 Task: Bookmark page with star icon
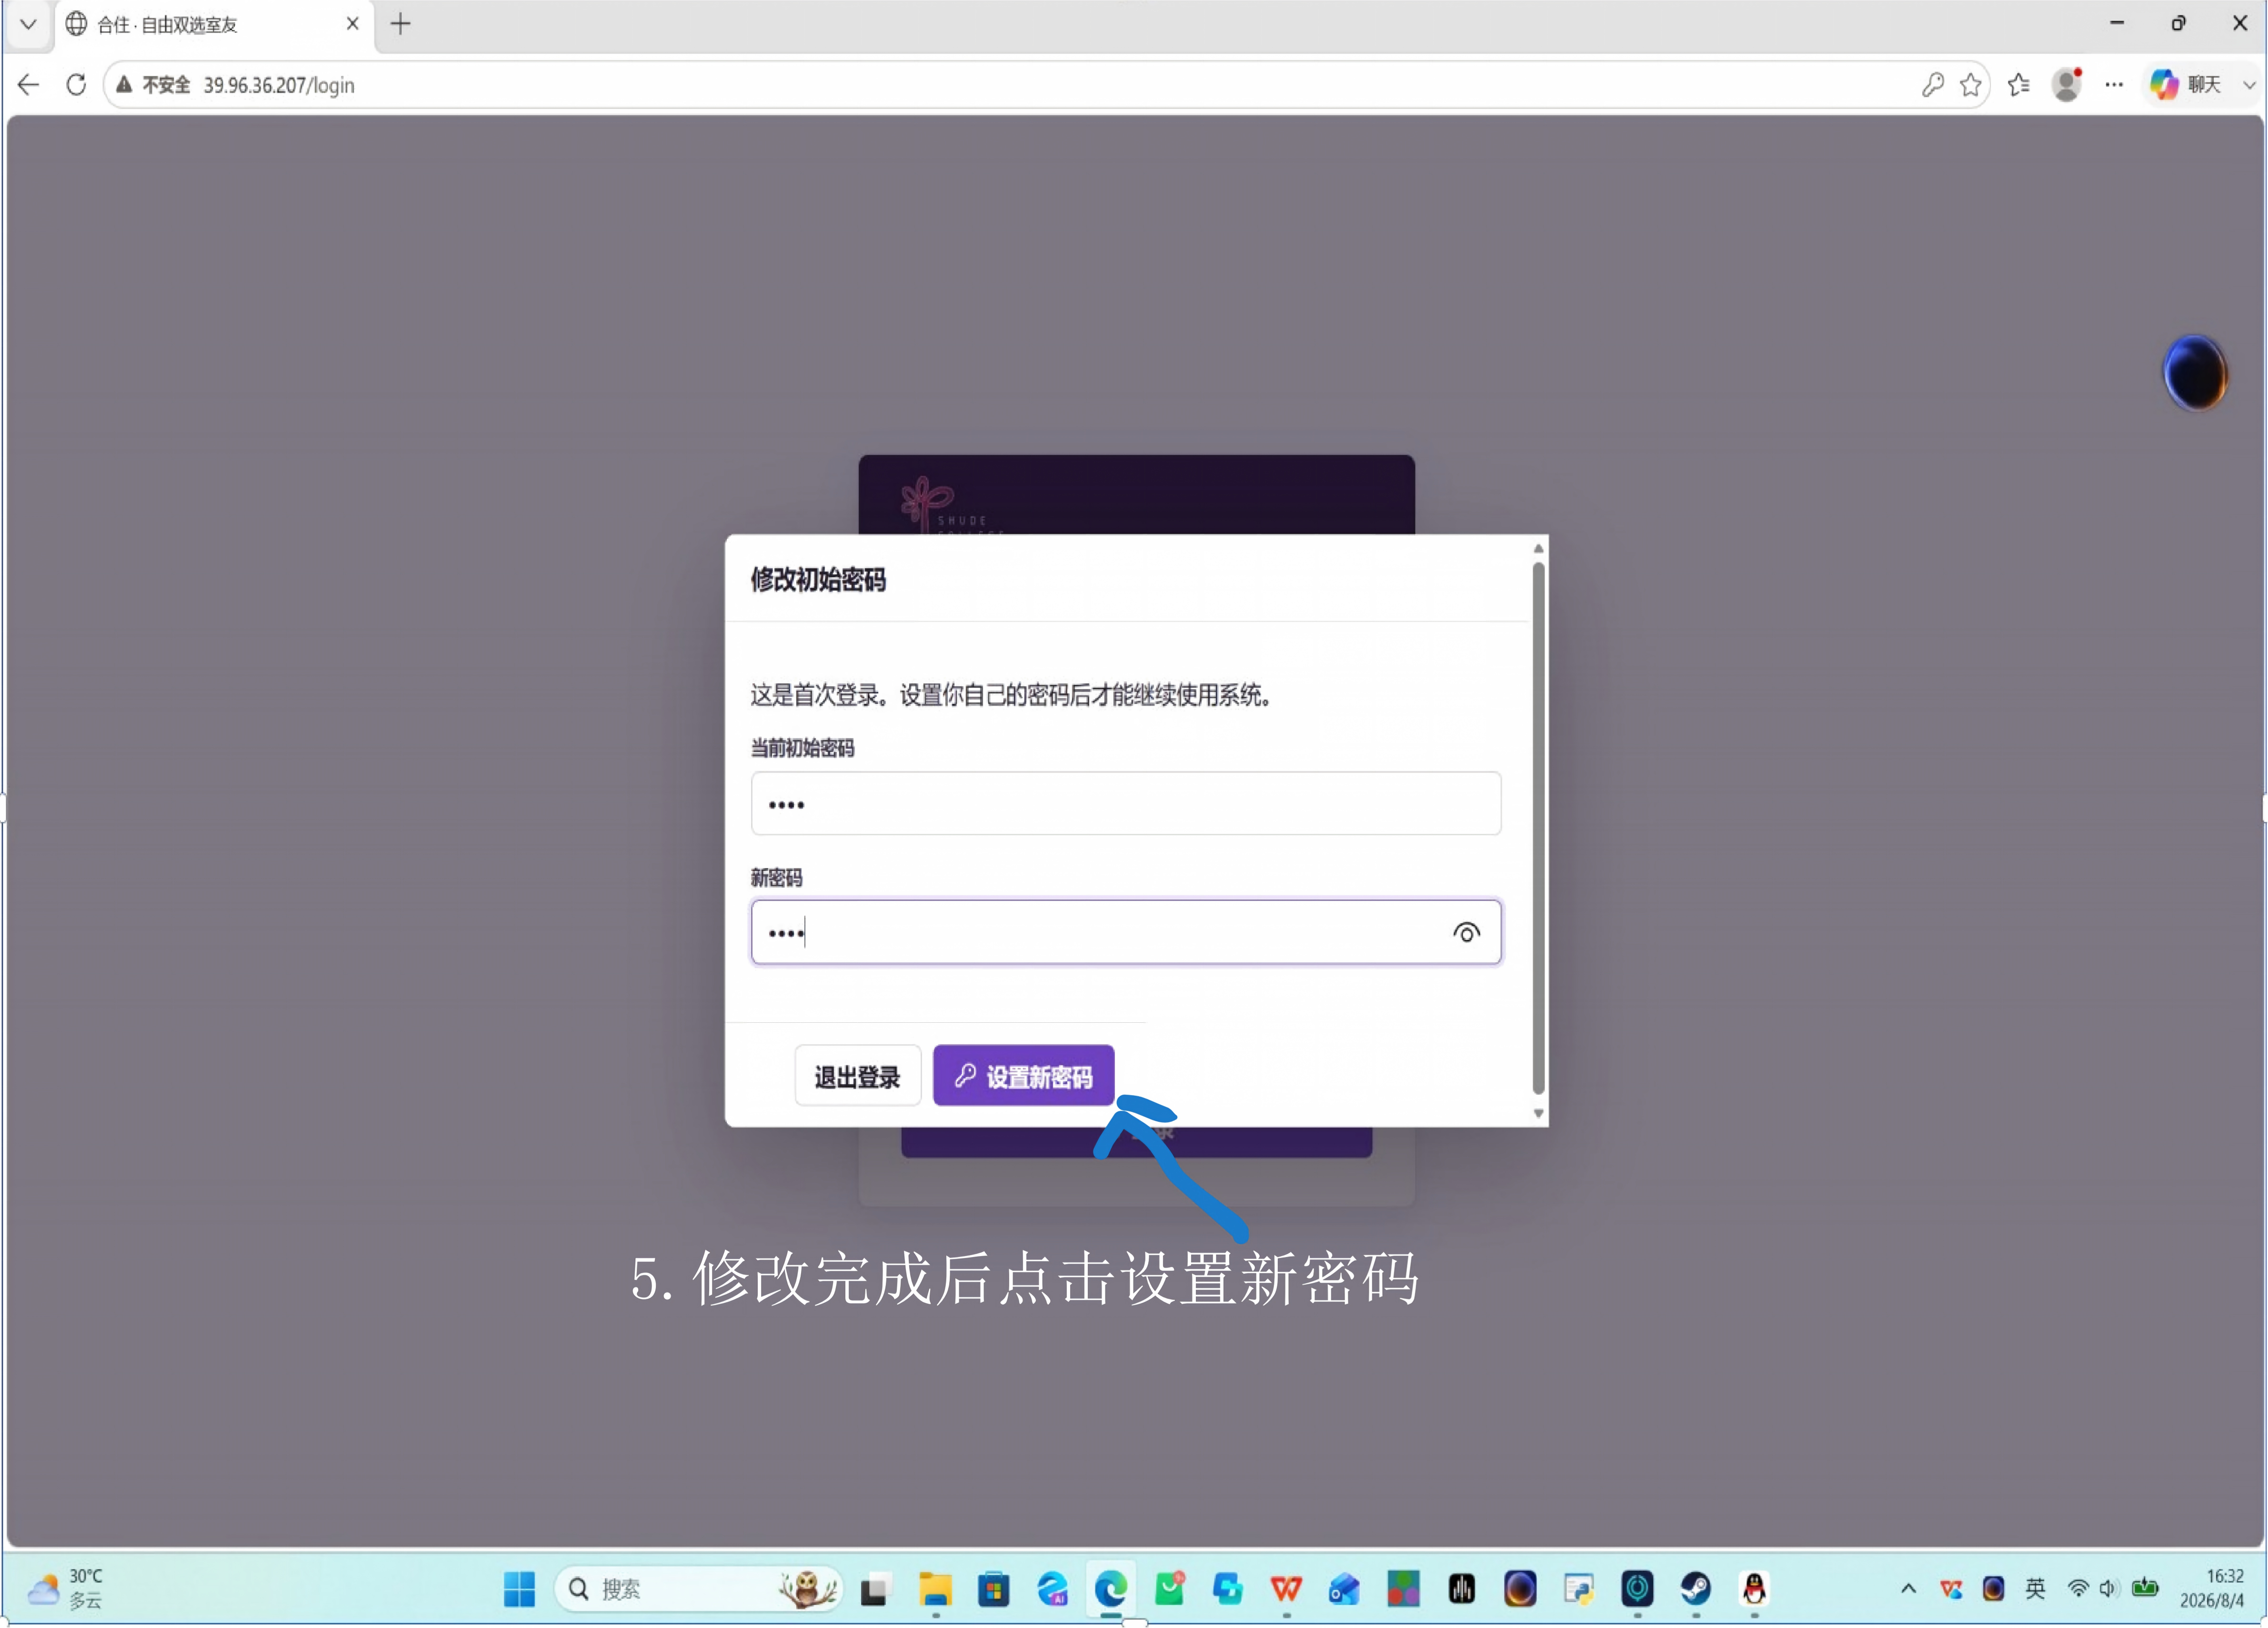click(1970, 85)
